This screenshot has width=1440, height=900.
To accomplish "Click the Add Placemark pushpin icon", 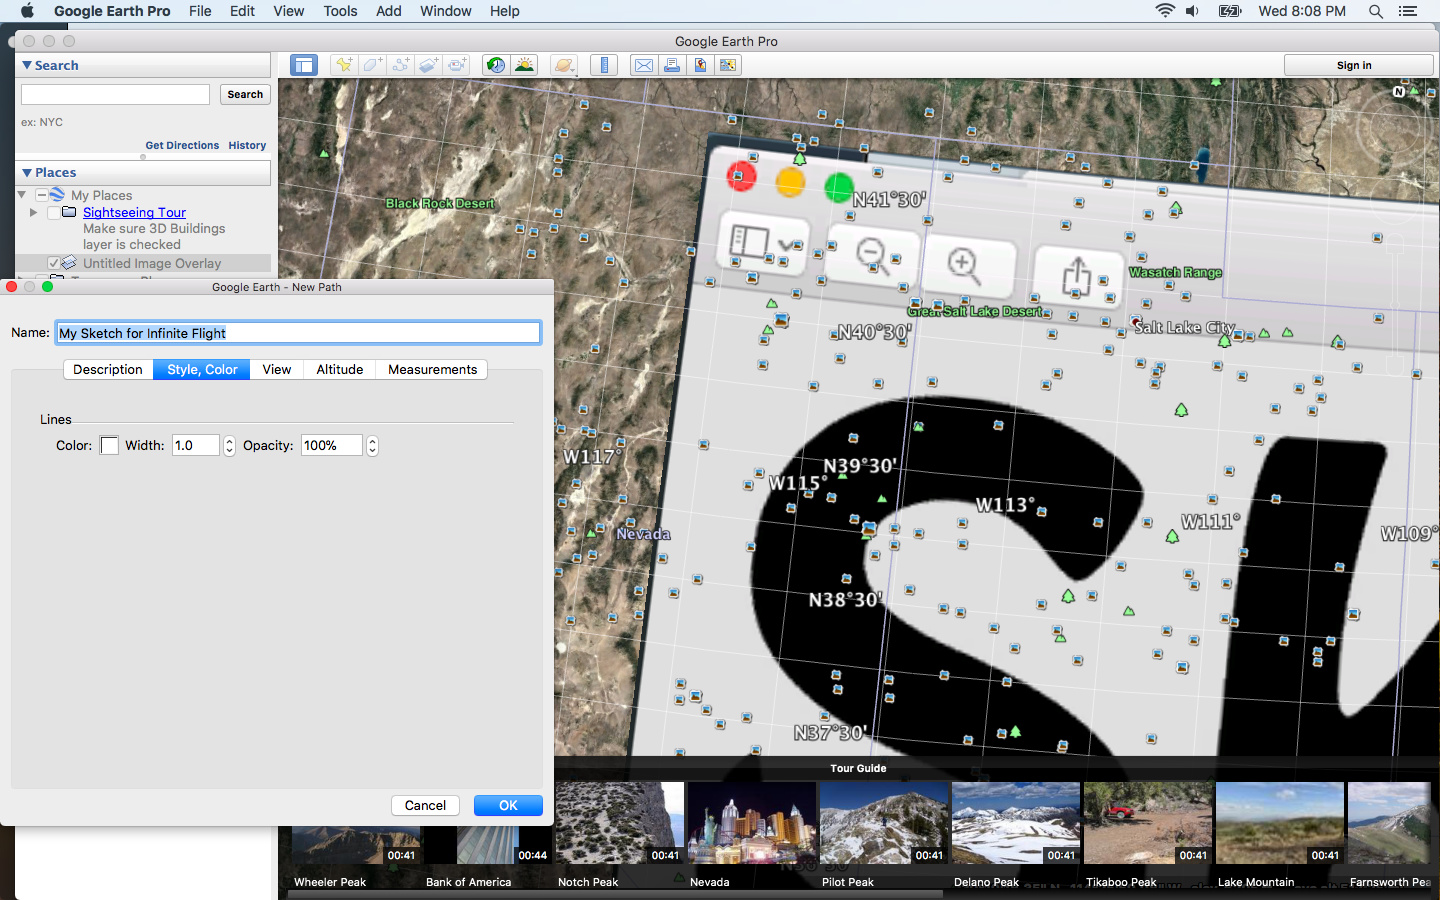I will (x=344, y=65).
